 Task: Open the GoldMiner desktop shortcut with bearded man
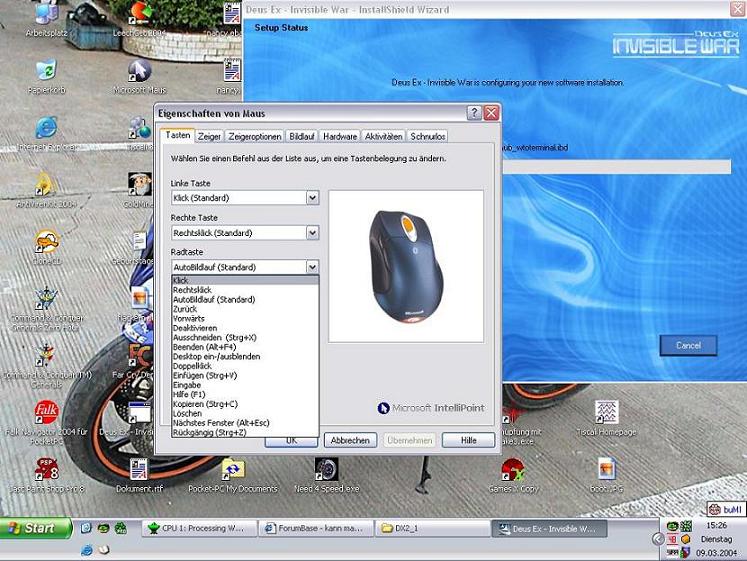point(140,190)
